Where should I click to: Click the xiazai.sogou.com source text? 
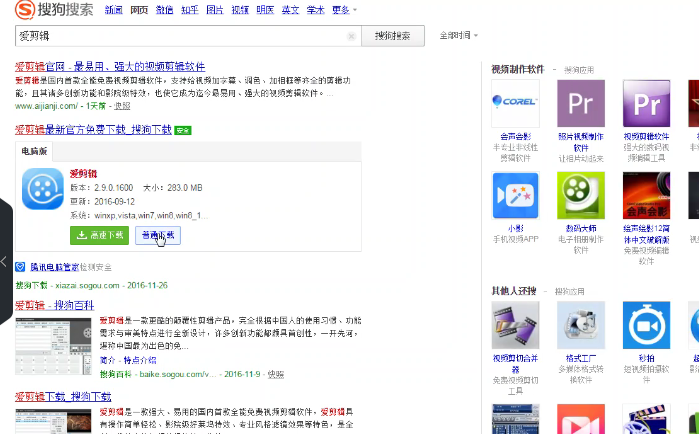point(87,285)
